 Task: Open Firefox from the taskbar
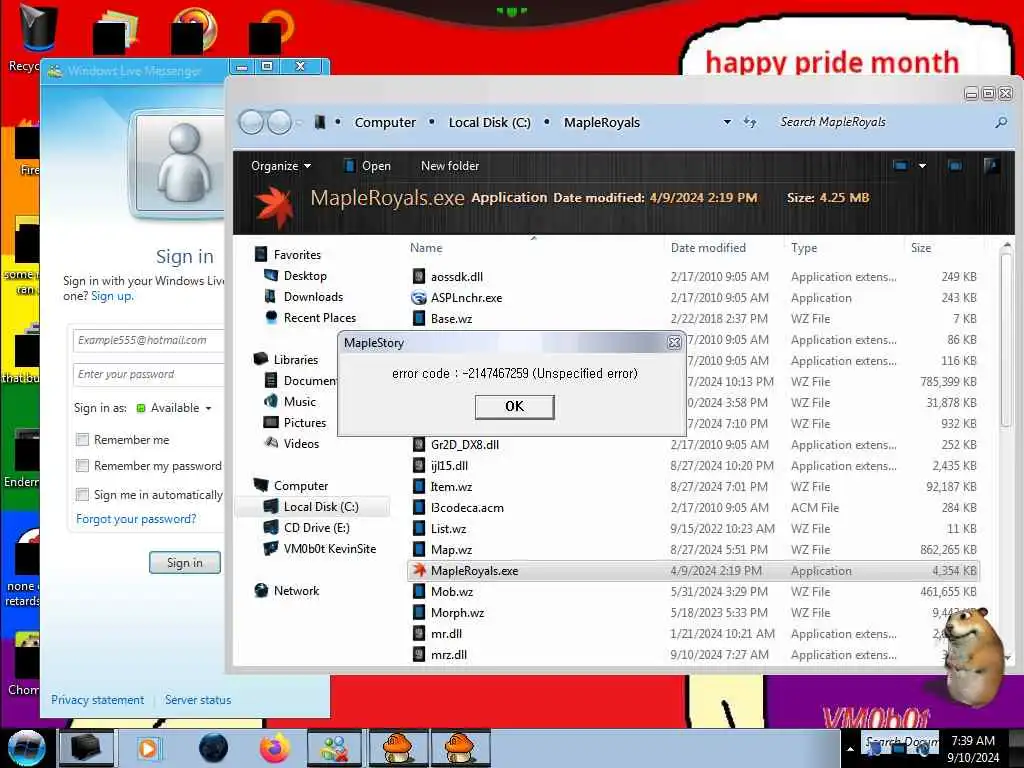point(275,748)
